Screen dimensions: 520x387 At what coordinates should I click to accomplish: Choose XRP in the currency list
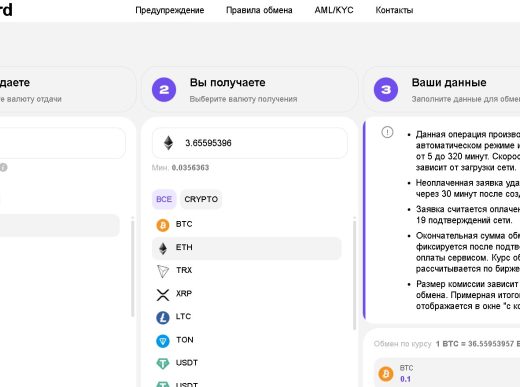point(247,294)
